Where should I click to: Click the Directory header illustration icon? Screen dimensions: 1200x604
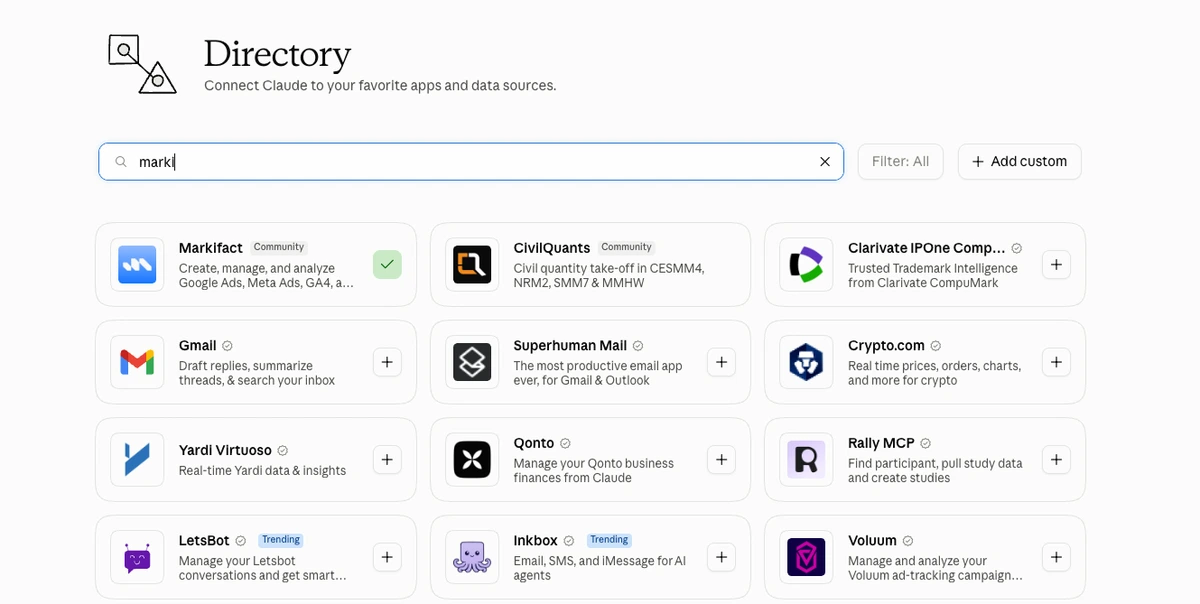(142, 64)
